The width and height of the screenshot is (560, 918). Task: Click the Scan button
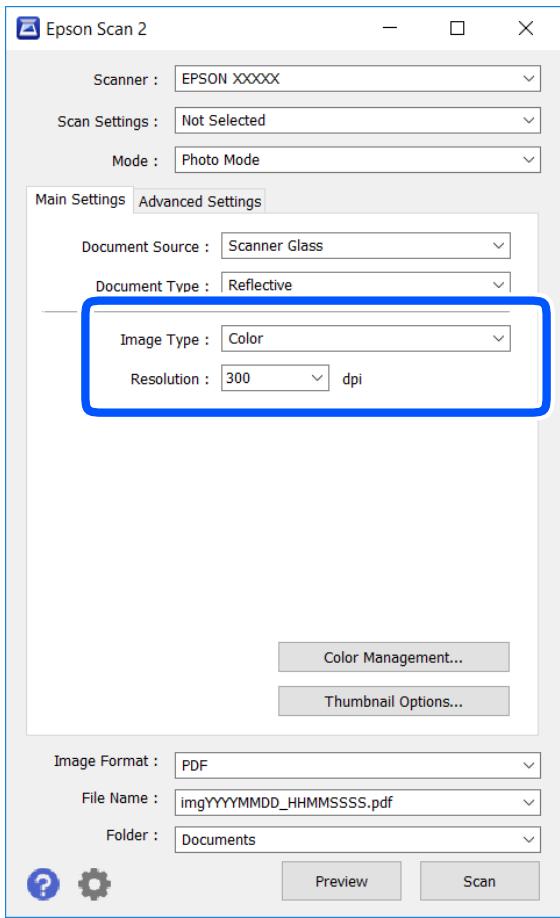tap(480, 881)
